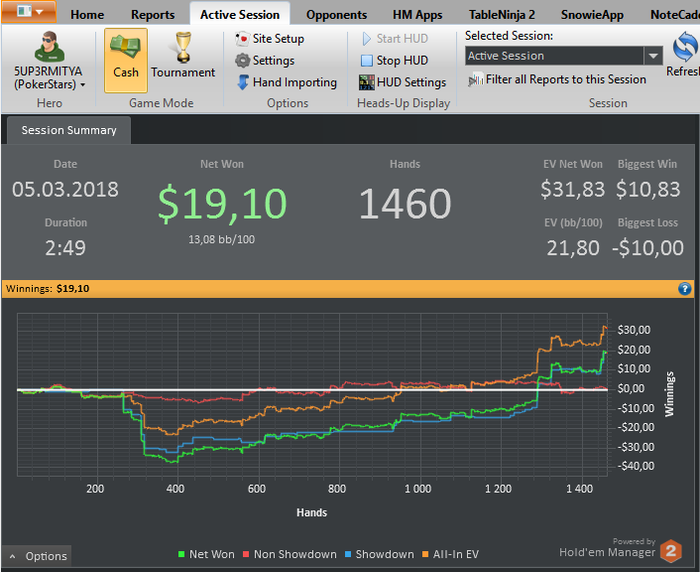Open Site Setup options
700x572 pixels.
tap(270, 39)
